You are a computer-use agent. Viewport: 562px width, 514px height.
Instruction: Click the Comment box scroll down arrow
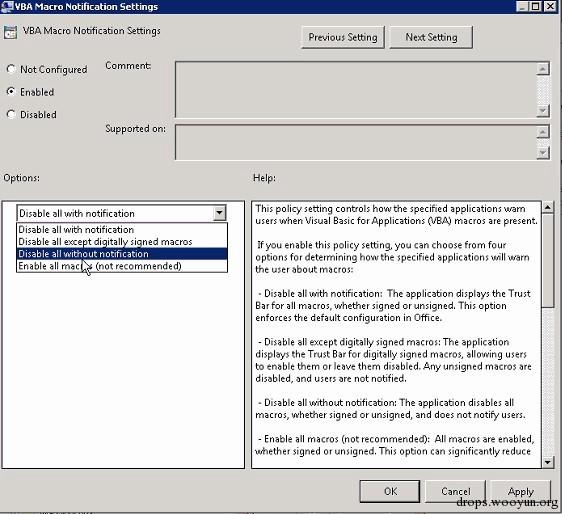point(543,110)
